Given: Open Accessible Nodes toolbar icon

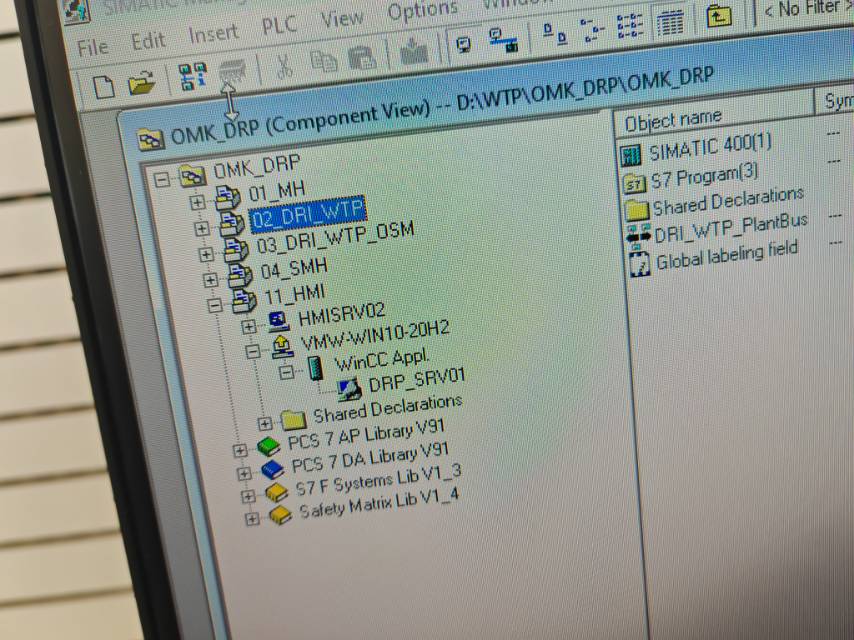Looking at the screenshot, I should 193,76.
